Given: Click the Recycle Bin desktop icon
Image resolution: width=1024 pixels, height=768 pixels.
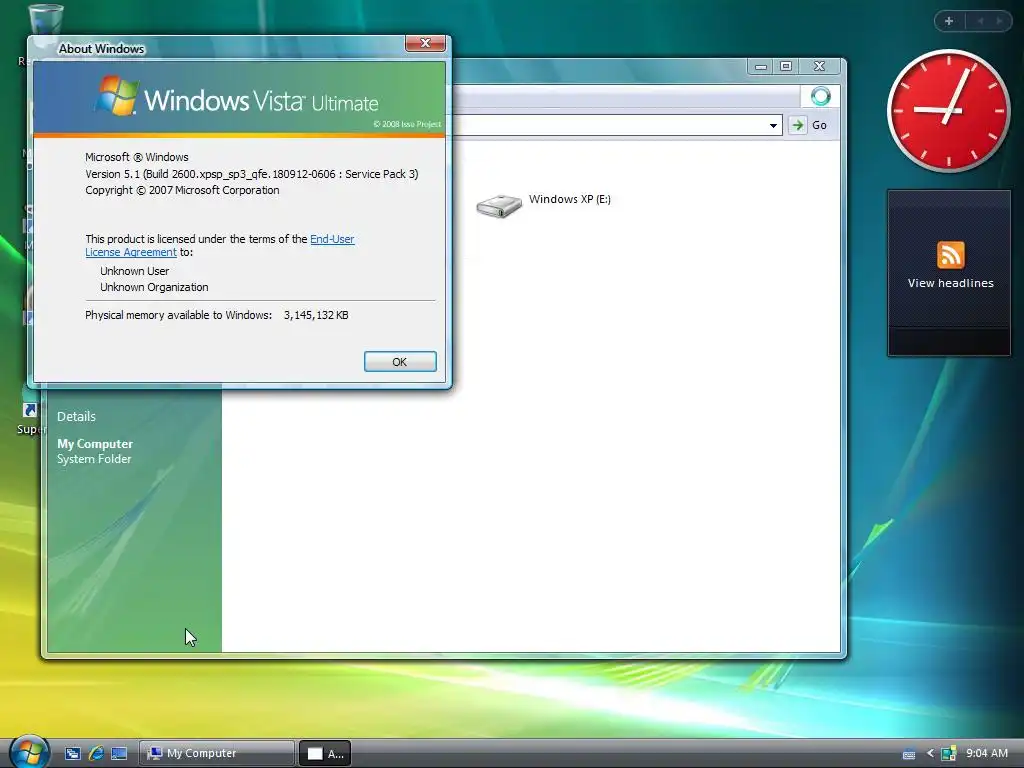Looking at the screenshot, I should 44,21.
